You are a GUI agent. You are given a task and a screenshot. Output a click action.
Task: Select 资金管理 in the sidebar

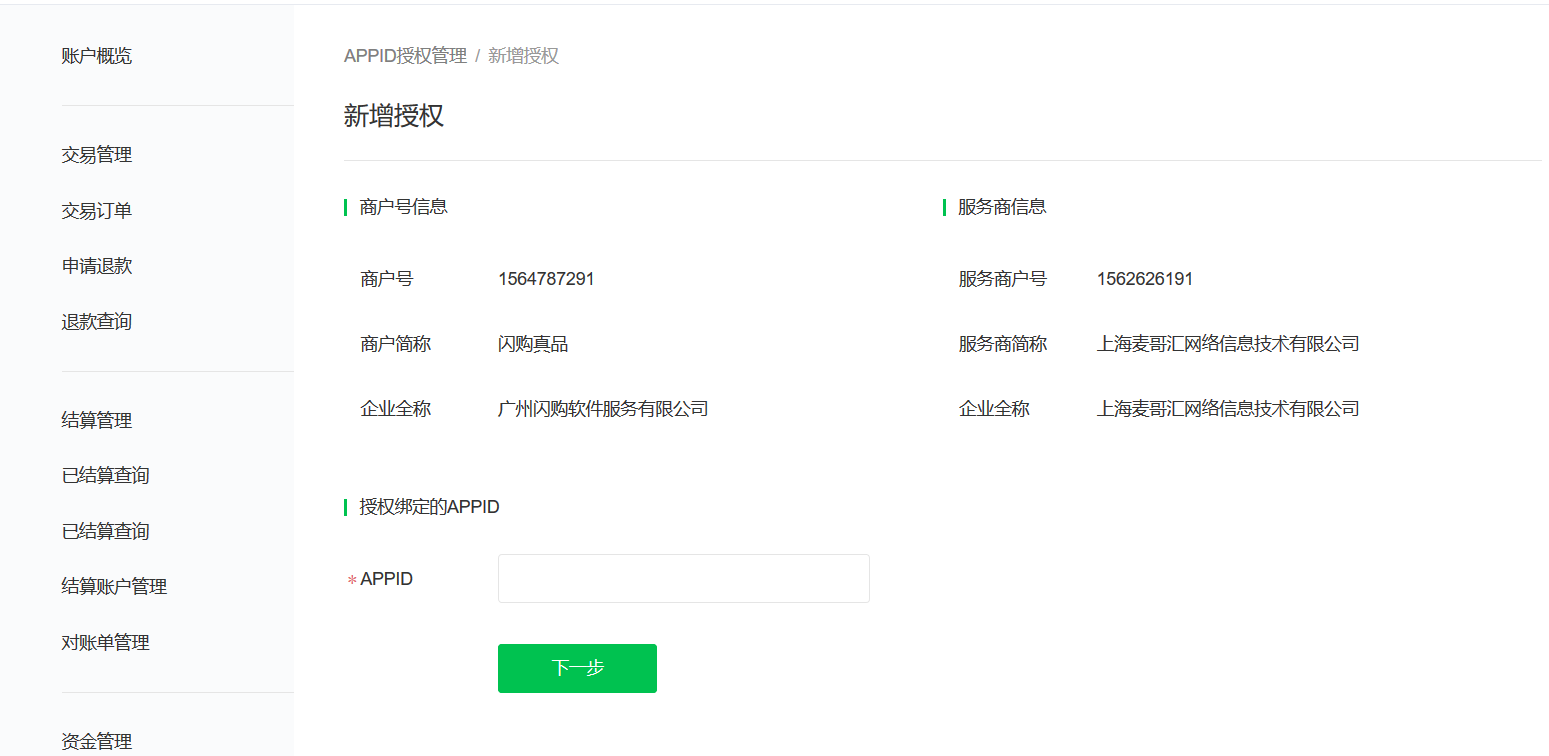[97, 742]
